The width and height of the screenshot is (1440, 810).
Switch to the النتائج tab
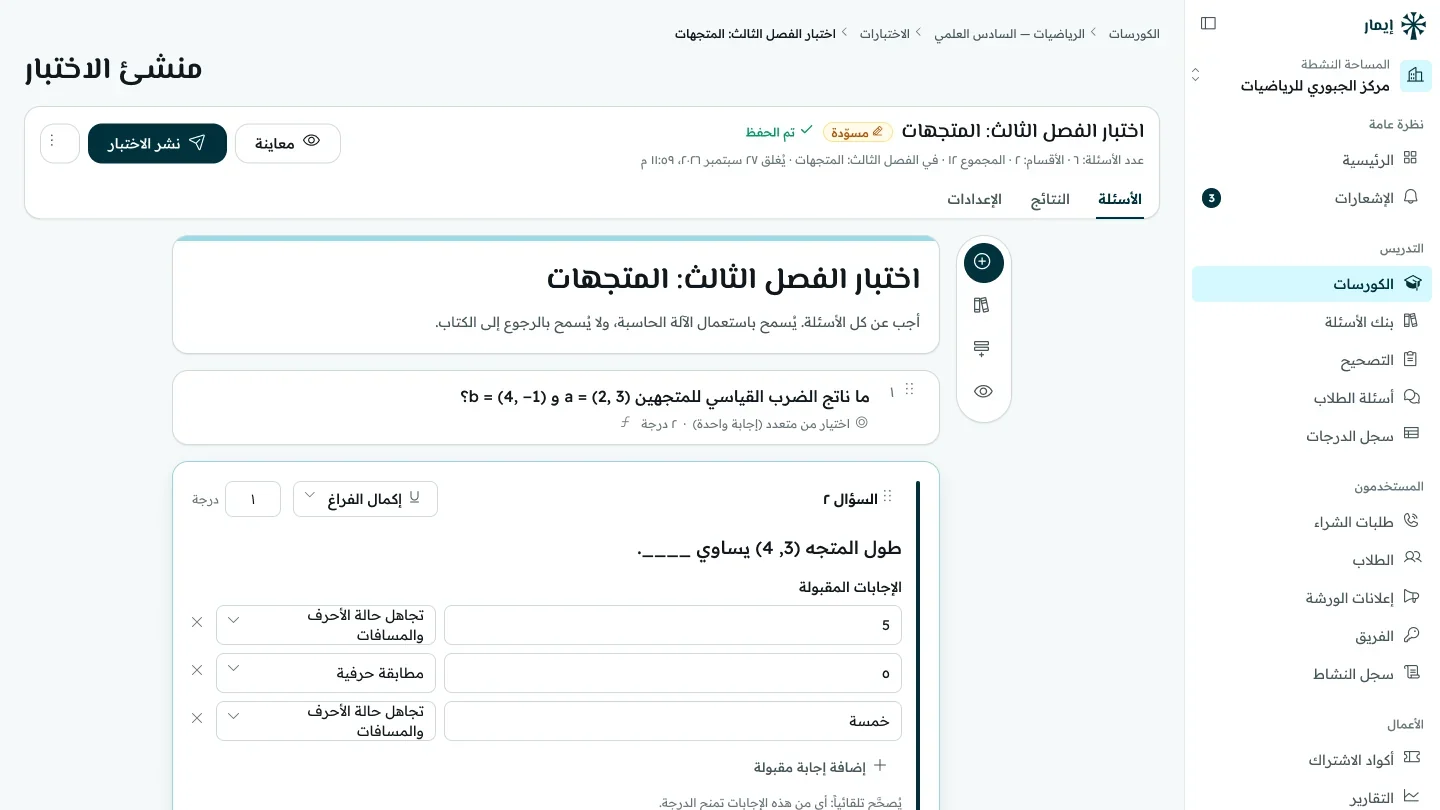tap(1050, 199)
